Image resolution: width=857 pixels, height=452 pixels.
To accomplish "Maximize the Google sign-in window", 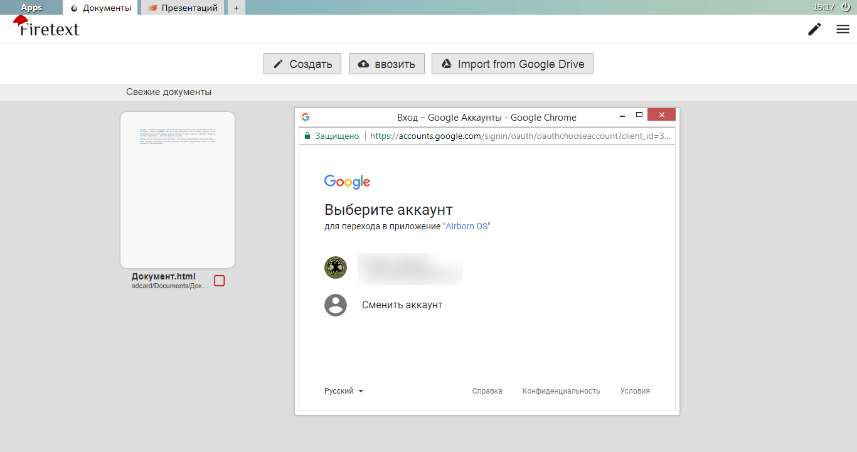I will point(639,115).
